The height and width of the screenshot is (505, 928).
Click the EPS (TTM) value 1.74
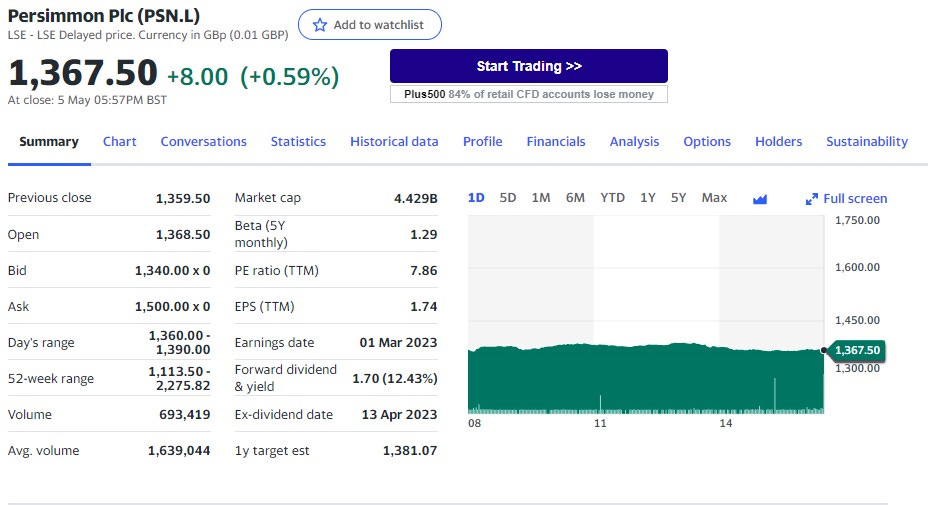(x=424, y=307)
